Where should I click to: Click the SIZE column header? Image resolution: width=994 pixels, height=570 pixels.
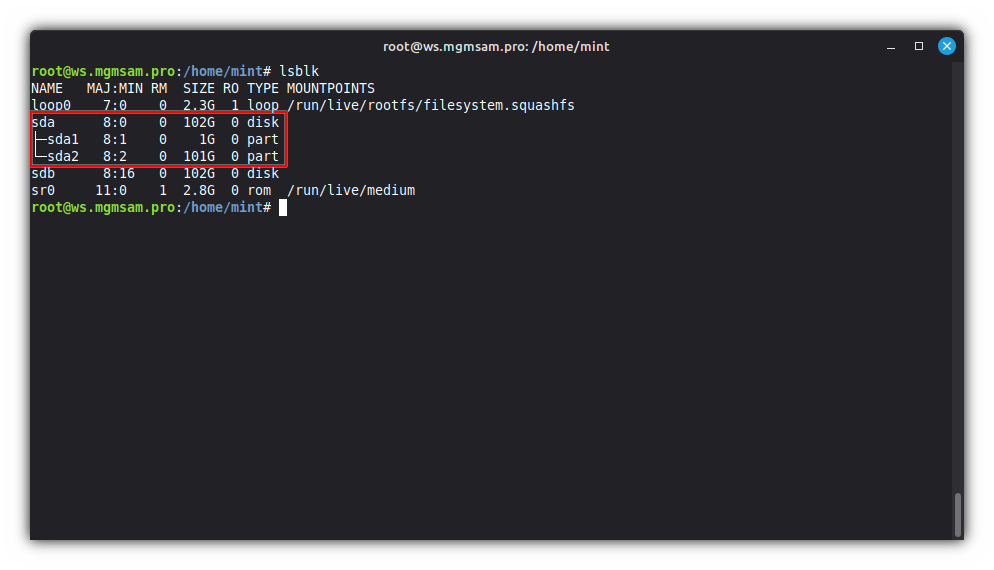tap(198, 88)
